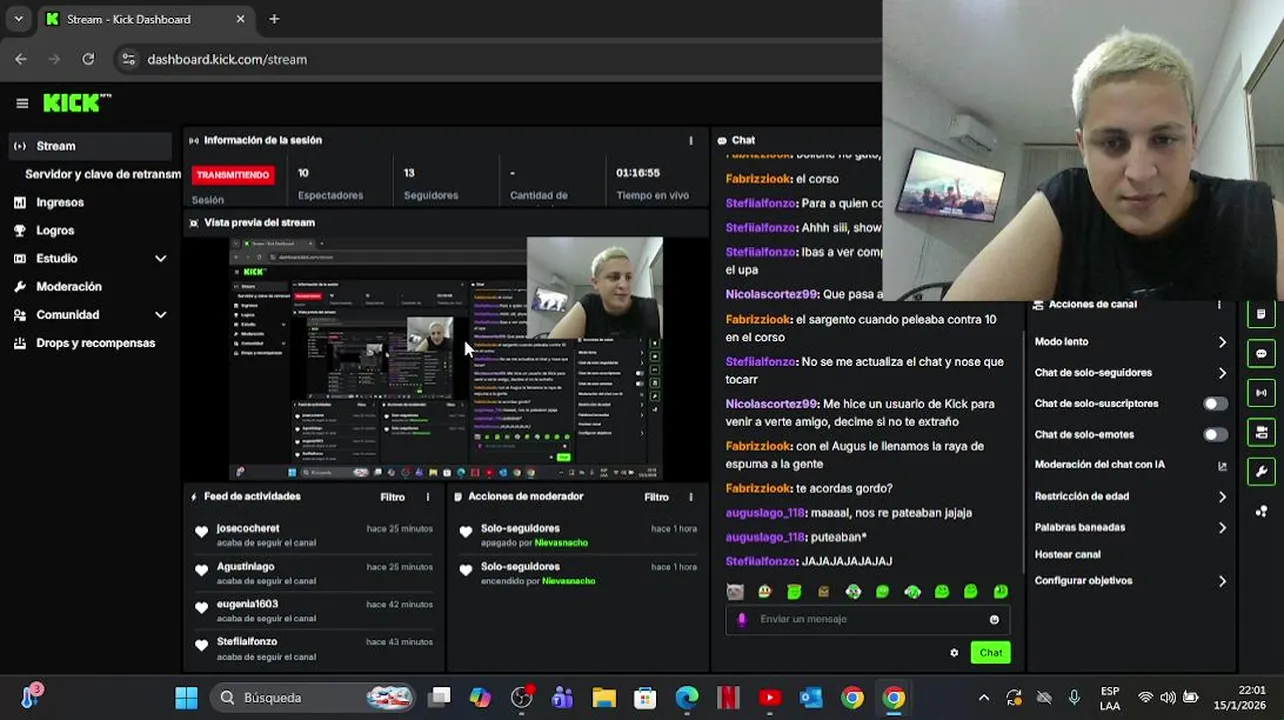Screen dimensions: 1284x720
Task: Click the green KICK logo
Action: pyautogui.click(x=77, y=103)
